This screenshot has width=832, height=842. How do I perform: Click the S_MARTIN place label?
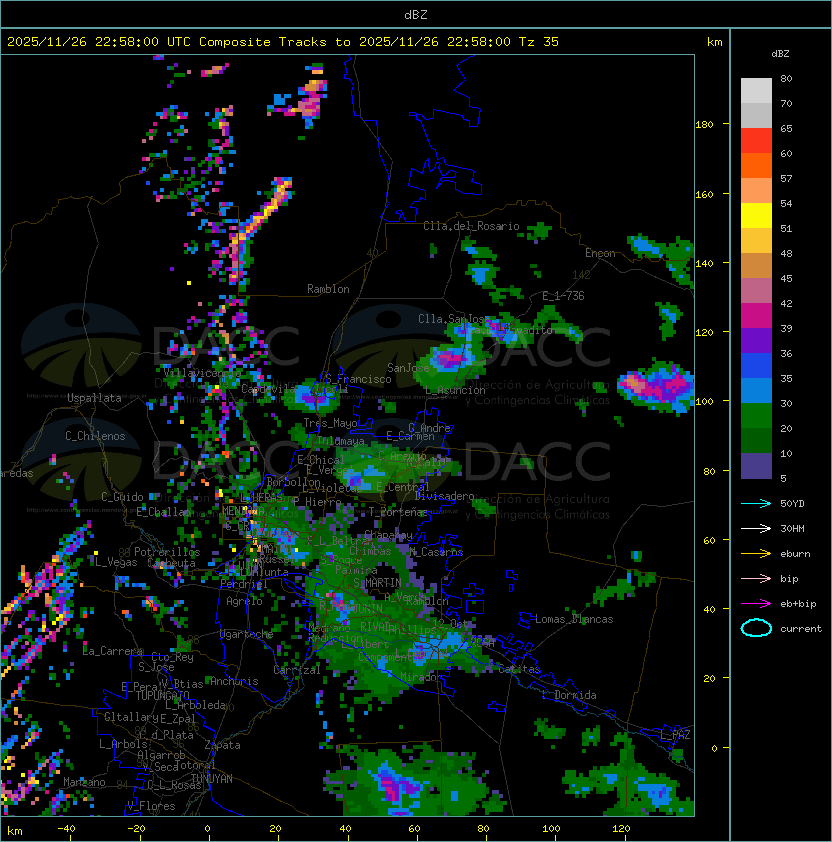point(377,583)
